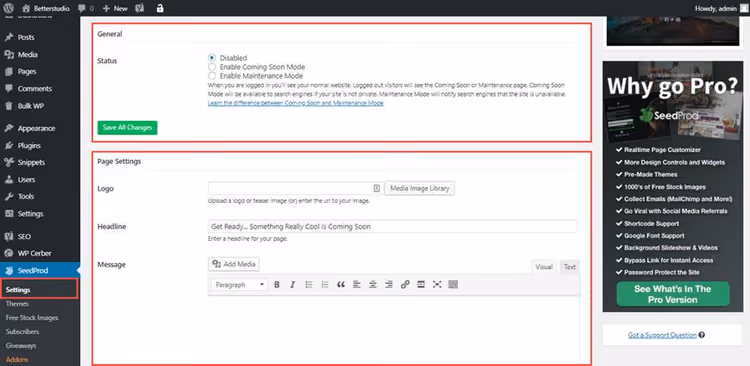The image size is (750, 366).
Task: Insert a numbered list
Action: (x=325, y=285)
